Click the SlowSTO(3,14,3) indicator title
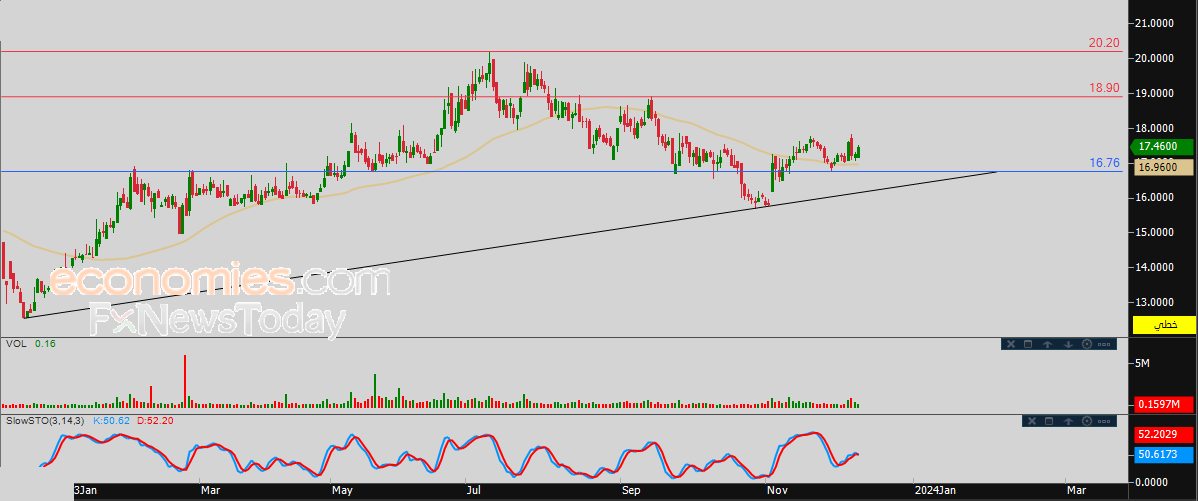 [x=47, y=421]
